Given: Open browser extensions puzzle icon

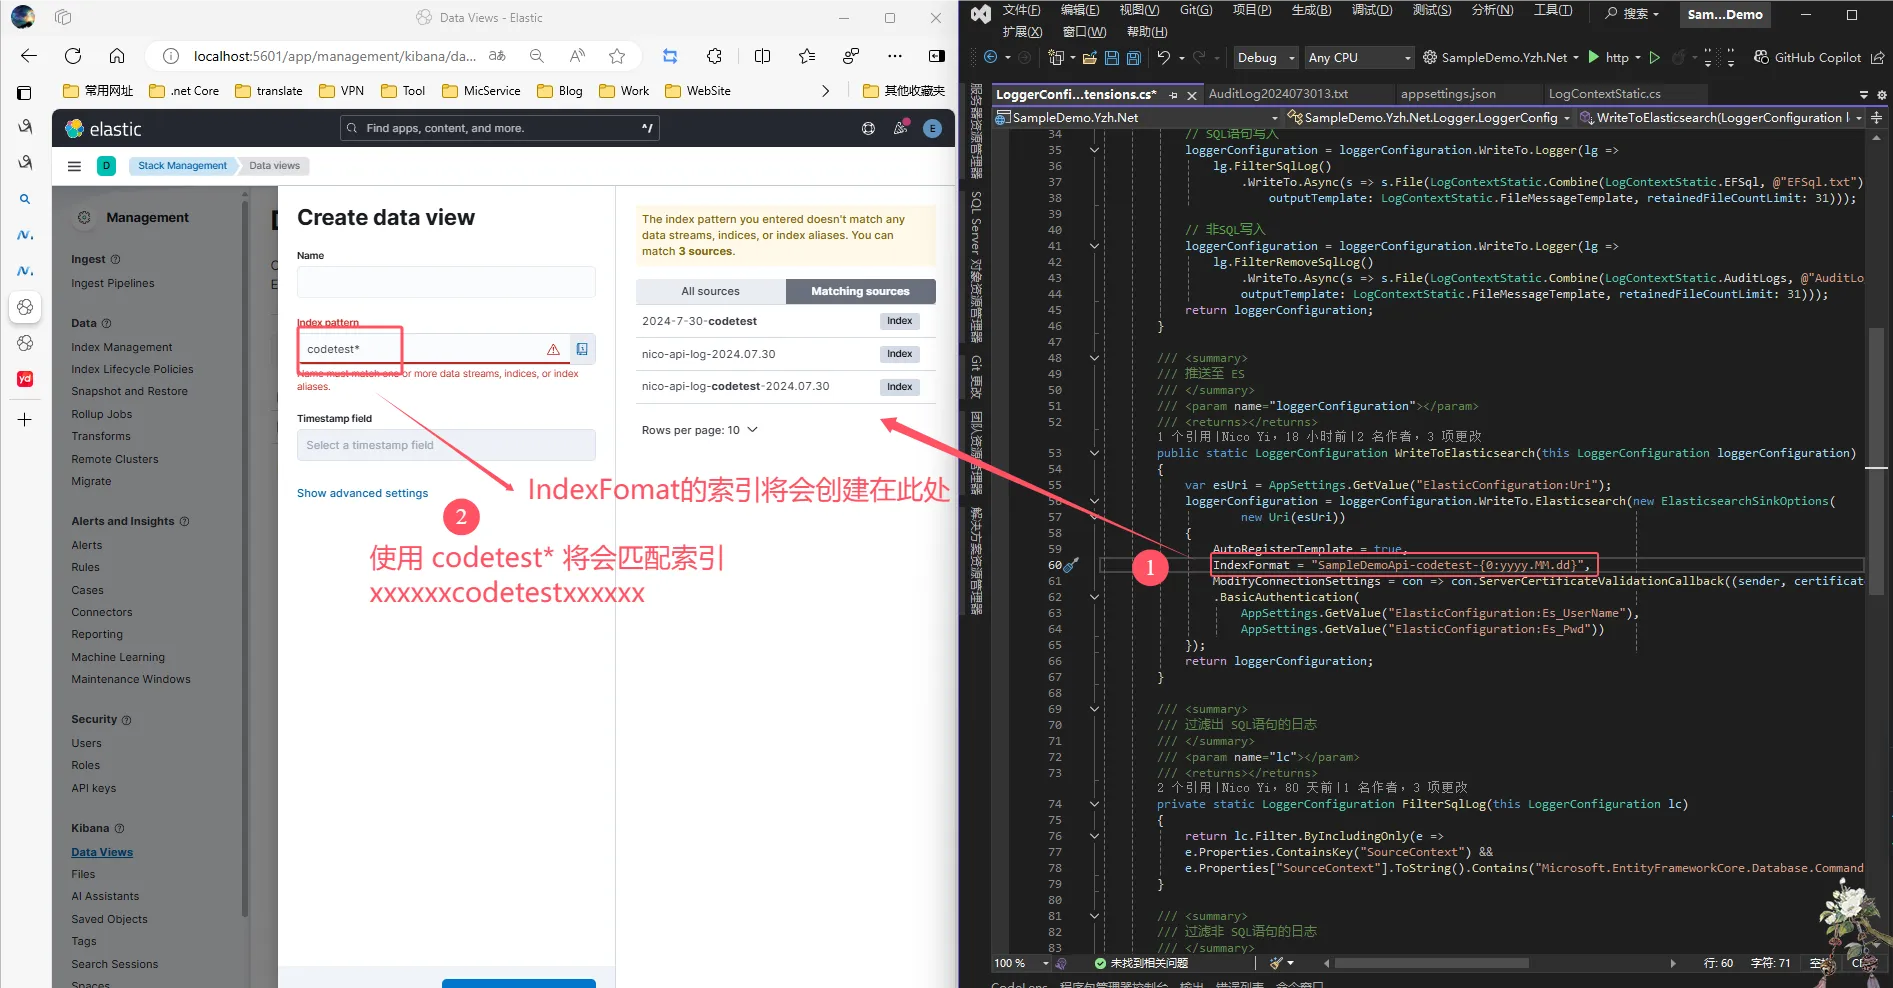Looking at the screenshot, I should (x=714, y=56).
